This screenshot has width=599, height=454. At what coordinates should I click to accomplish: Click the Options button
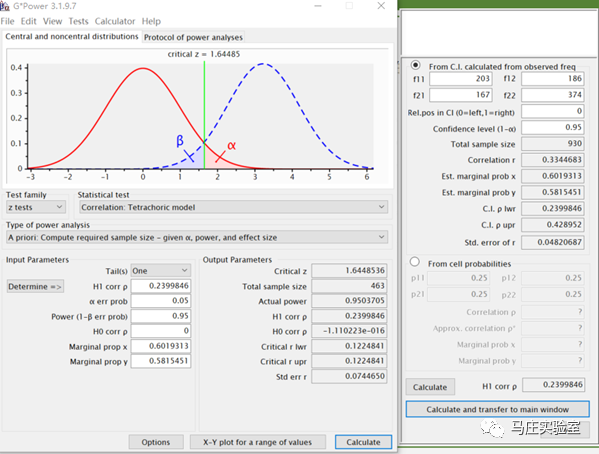point(156,442)
